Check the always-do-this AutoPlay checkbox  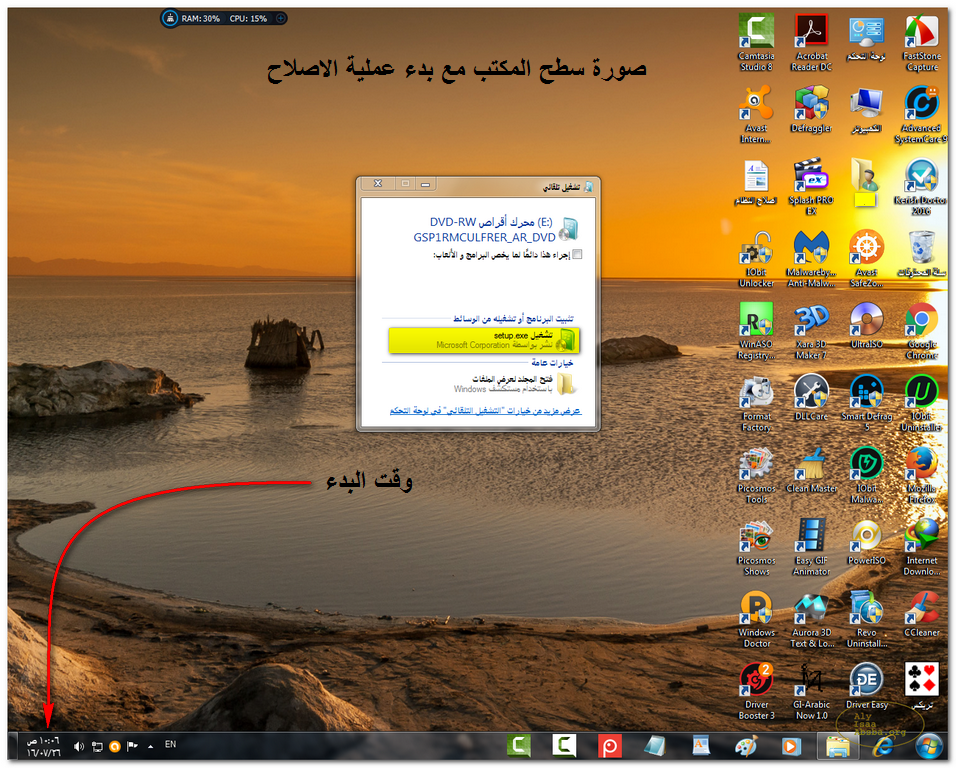(577, 255)
